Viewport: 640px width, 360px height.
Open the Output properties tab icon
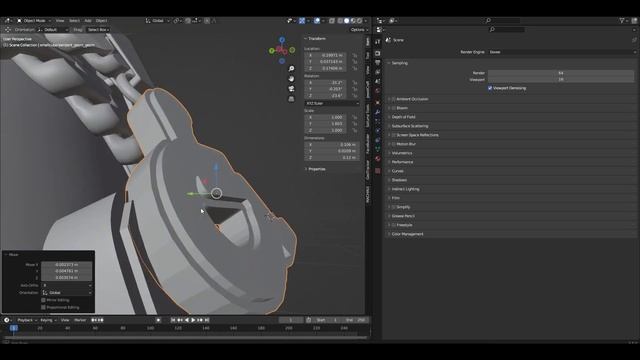378,62
